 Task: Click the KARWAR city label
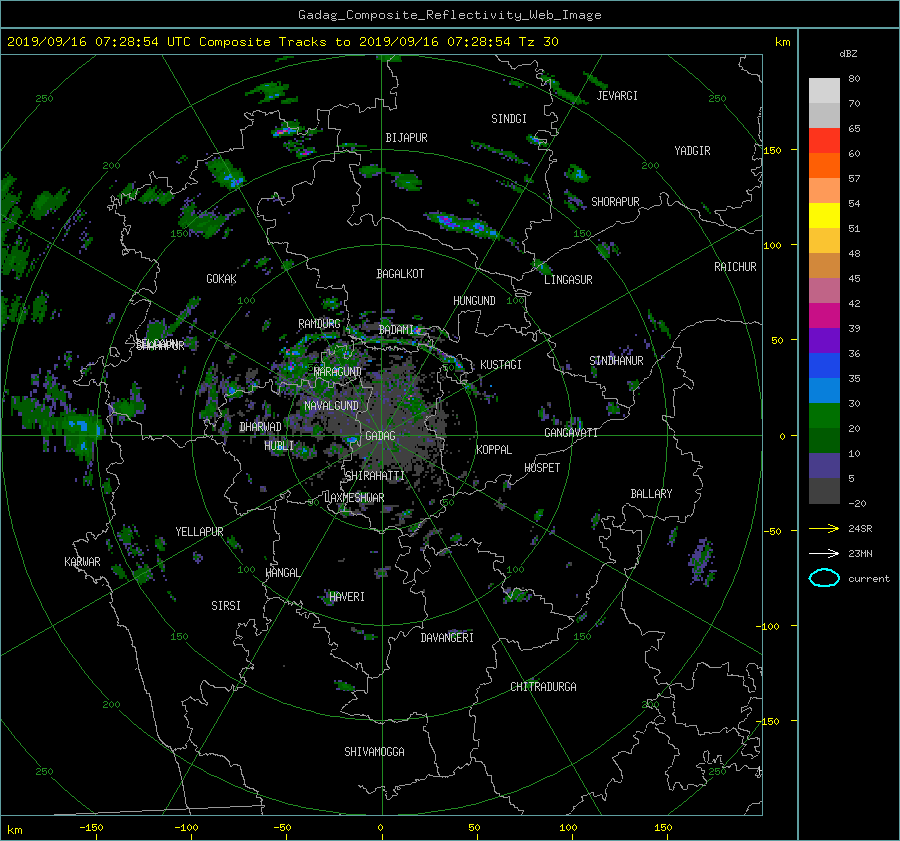[x=82, y=562]
